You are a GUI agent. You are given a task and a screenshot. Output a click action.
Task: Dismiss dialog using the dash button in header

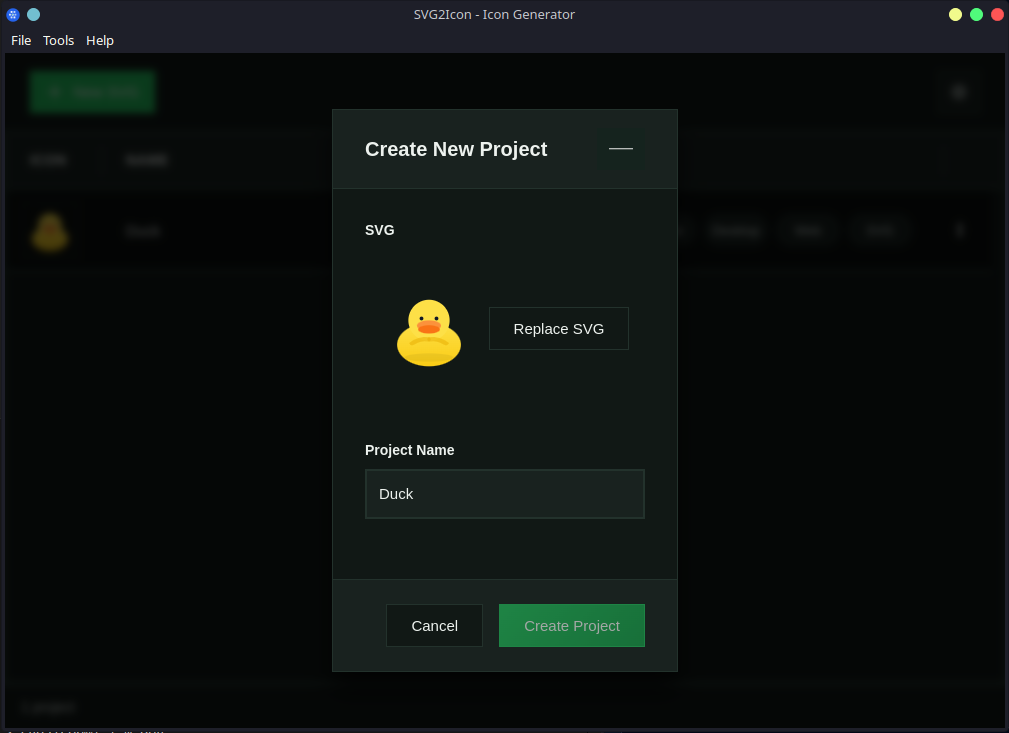(x=621, y=148)
